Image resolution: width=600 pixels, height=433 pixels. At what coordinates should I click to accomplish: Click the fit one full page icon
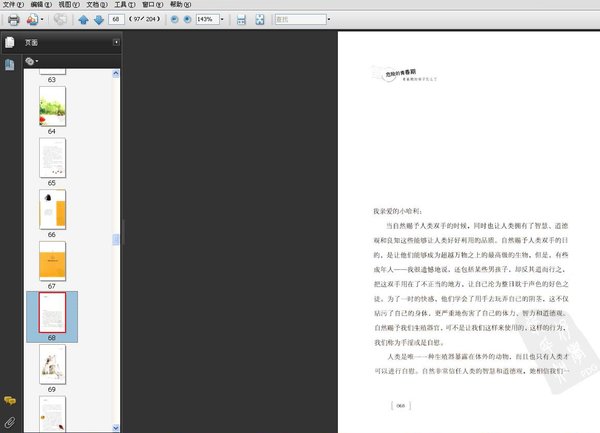pyautogui.click(x=260, y=20)
